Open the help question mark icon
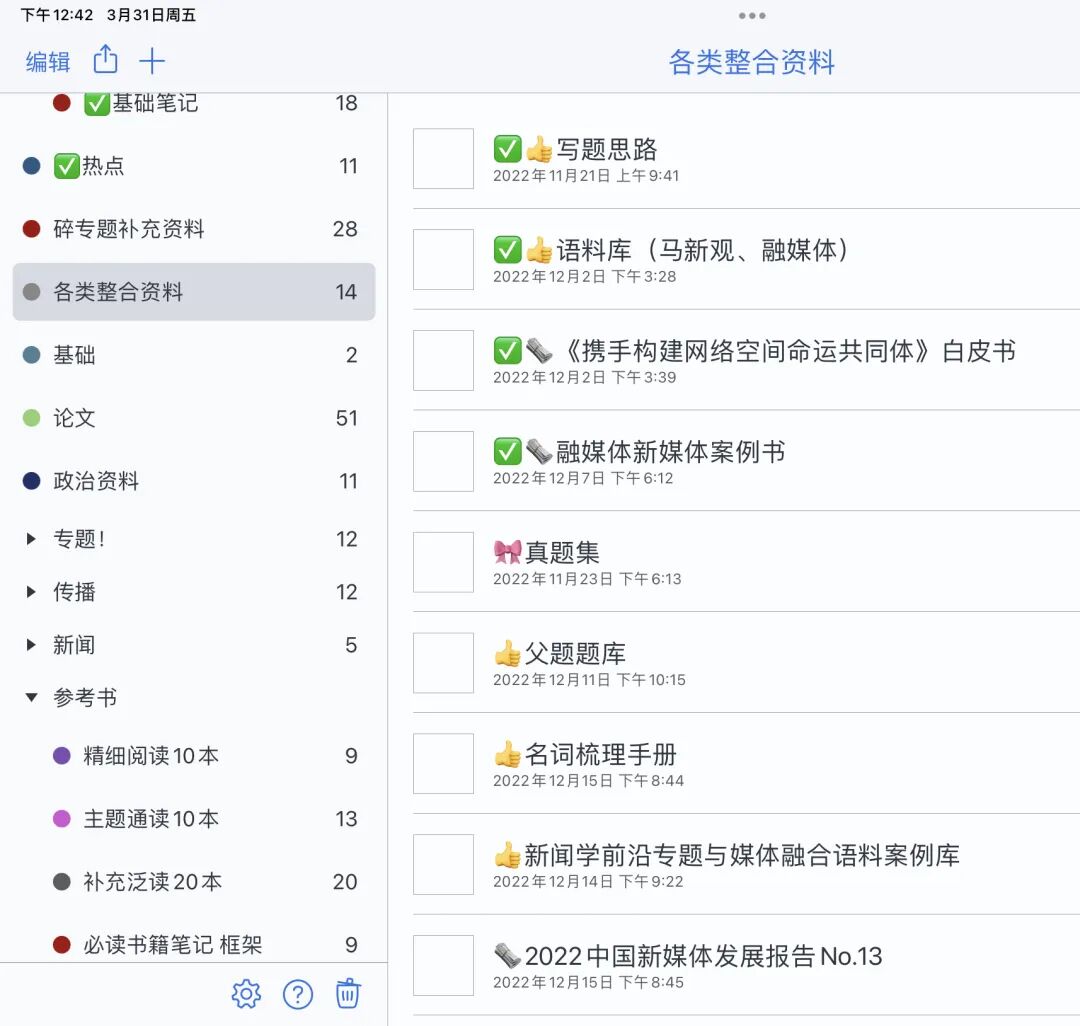 pos(297,994)
